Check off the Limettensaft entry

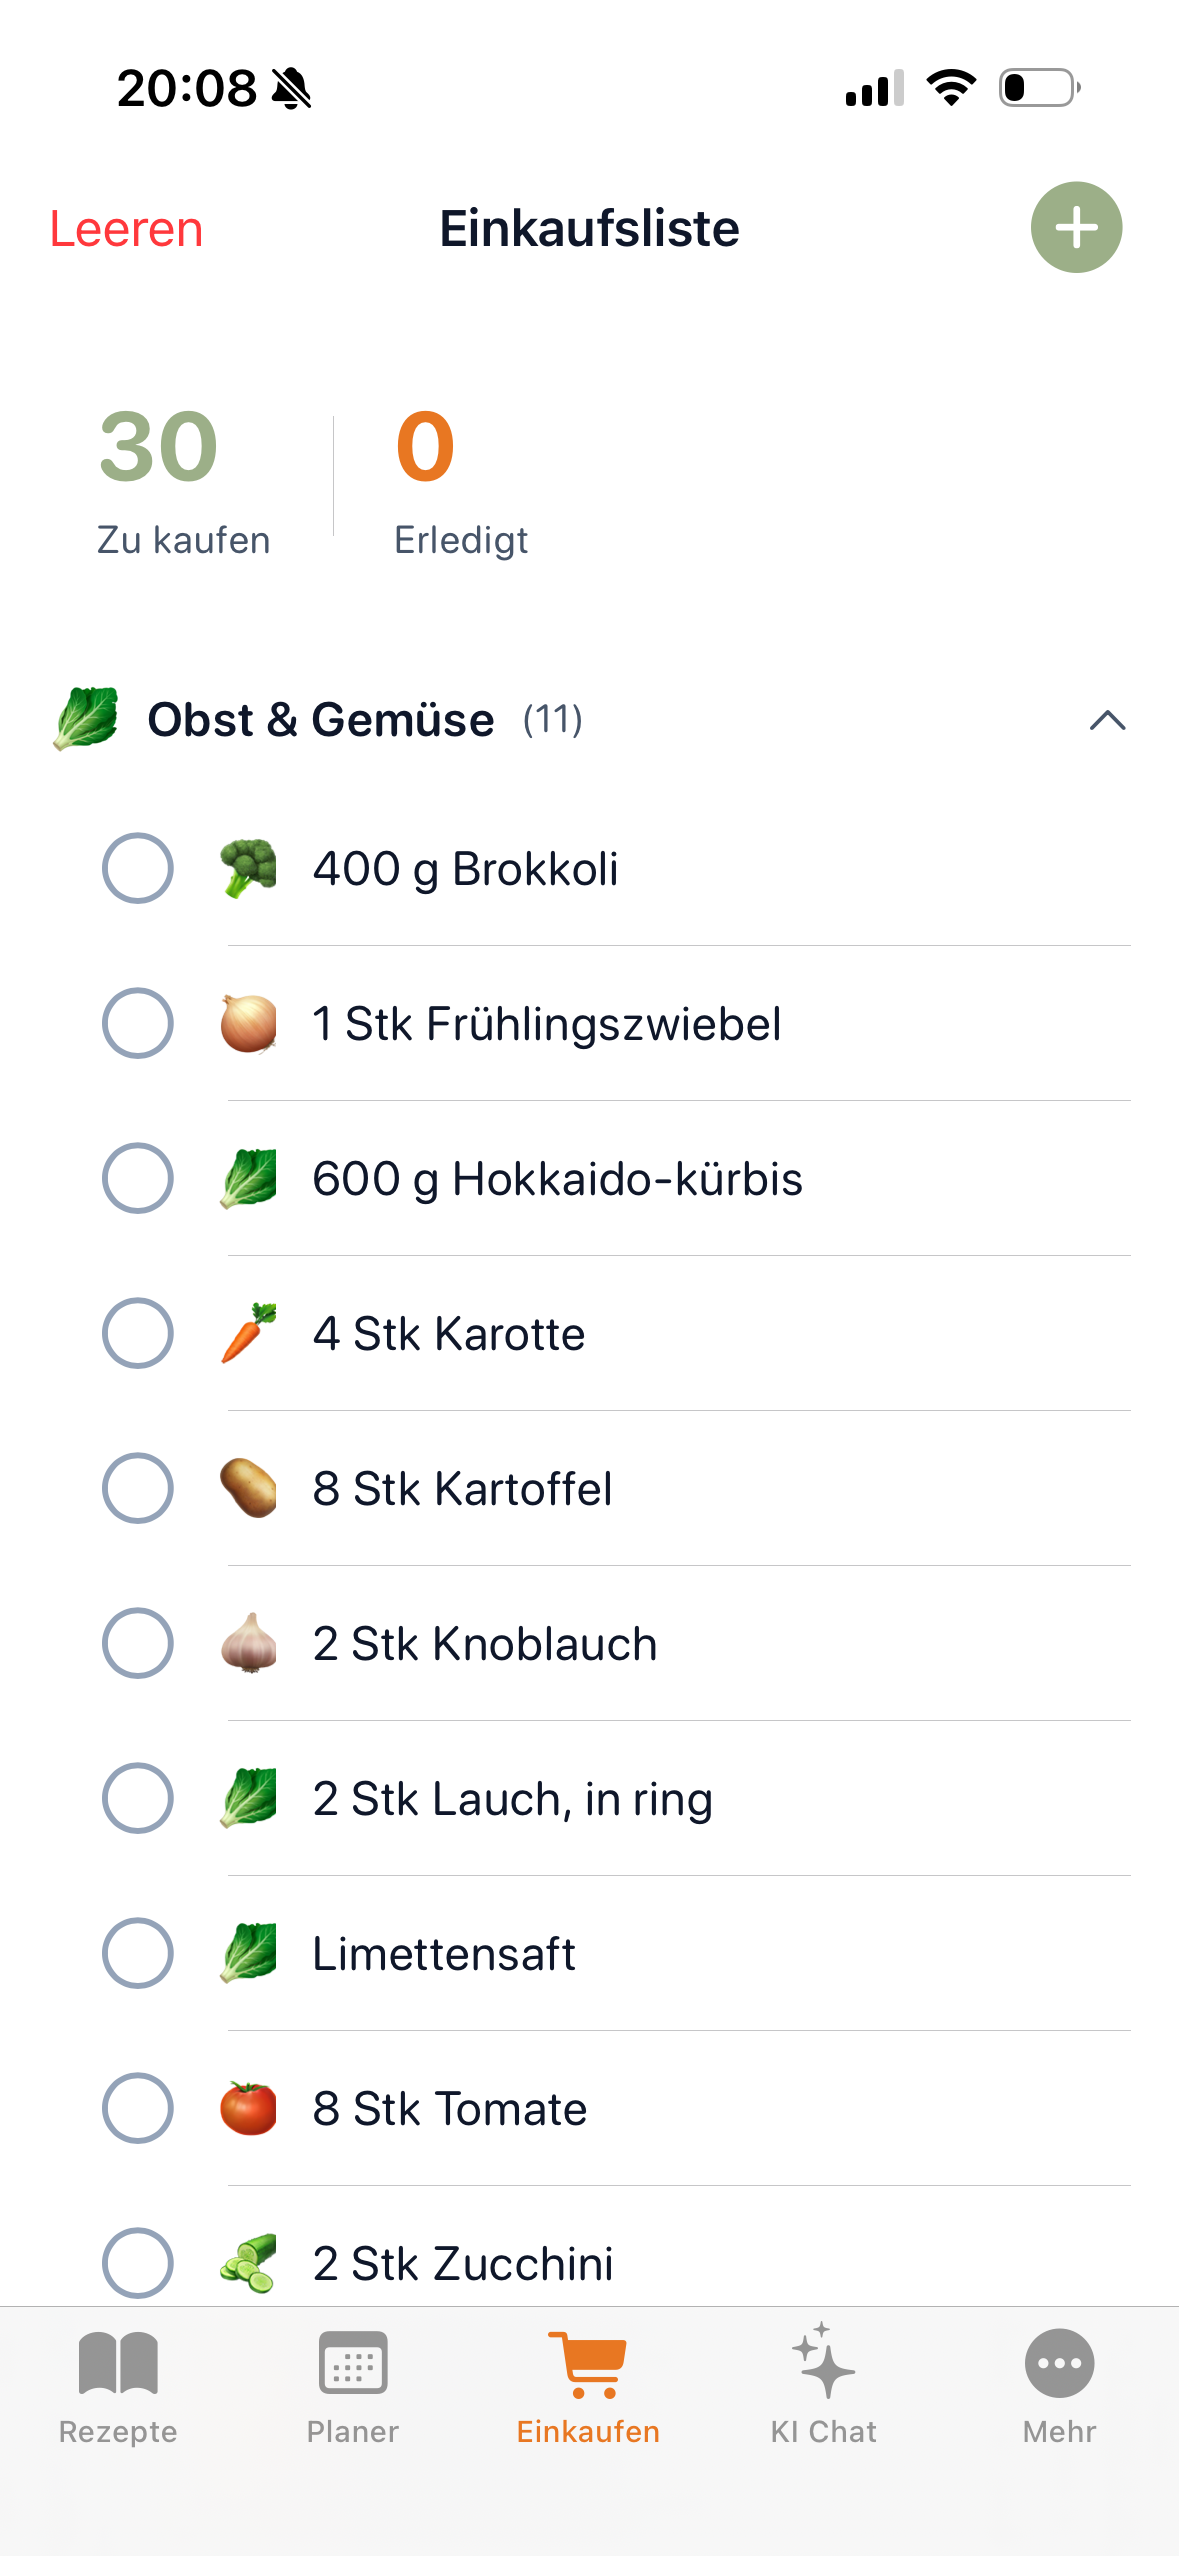pos(138,1953)
